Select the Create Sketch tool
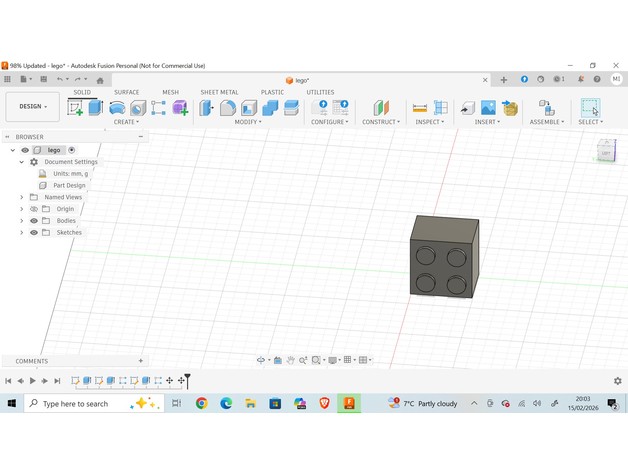Screen dimensions: 628x472 (75, 108)
